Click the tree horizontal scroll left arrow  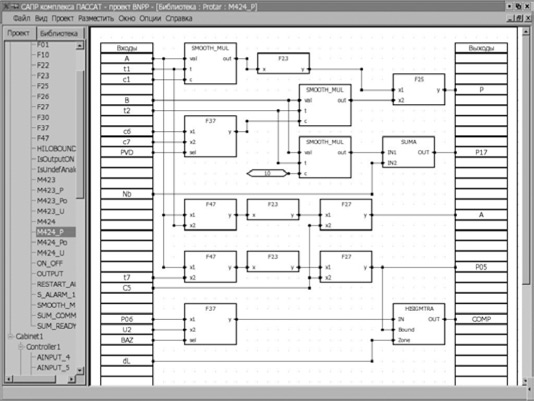click(x=9, y=379)
